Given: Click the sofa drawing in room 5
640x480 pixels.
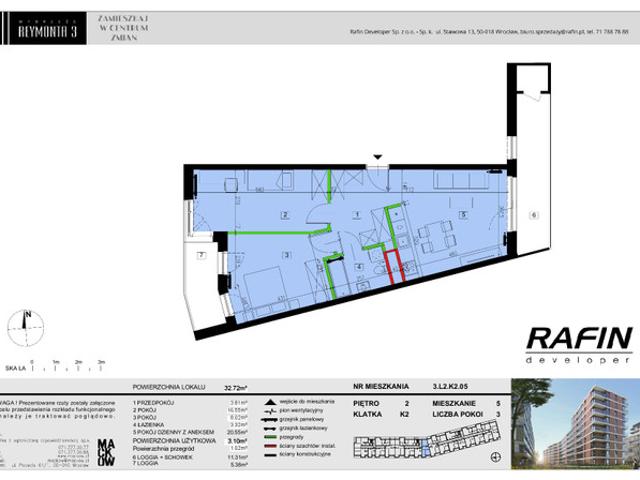Looking at the screenshot, I should [460, 180].
